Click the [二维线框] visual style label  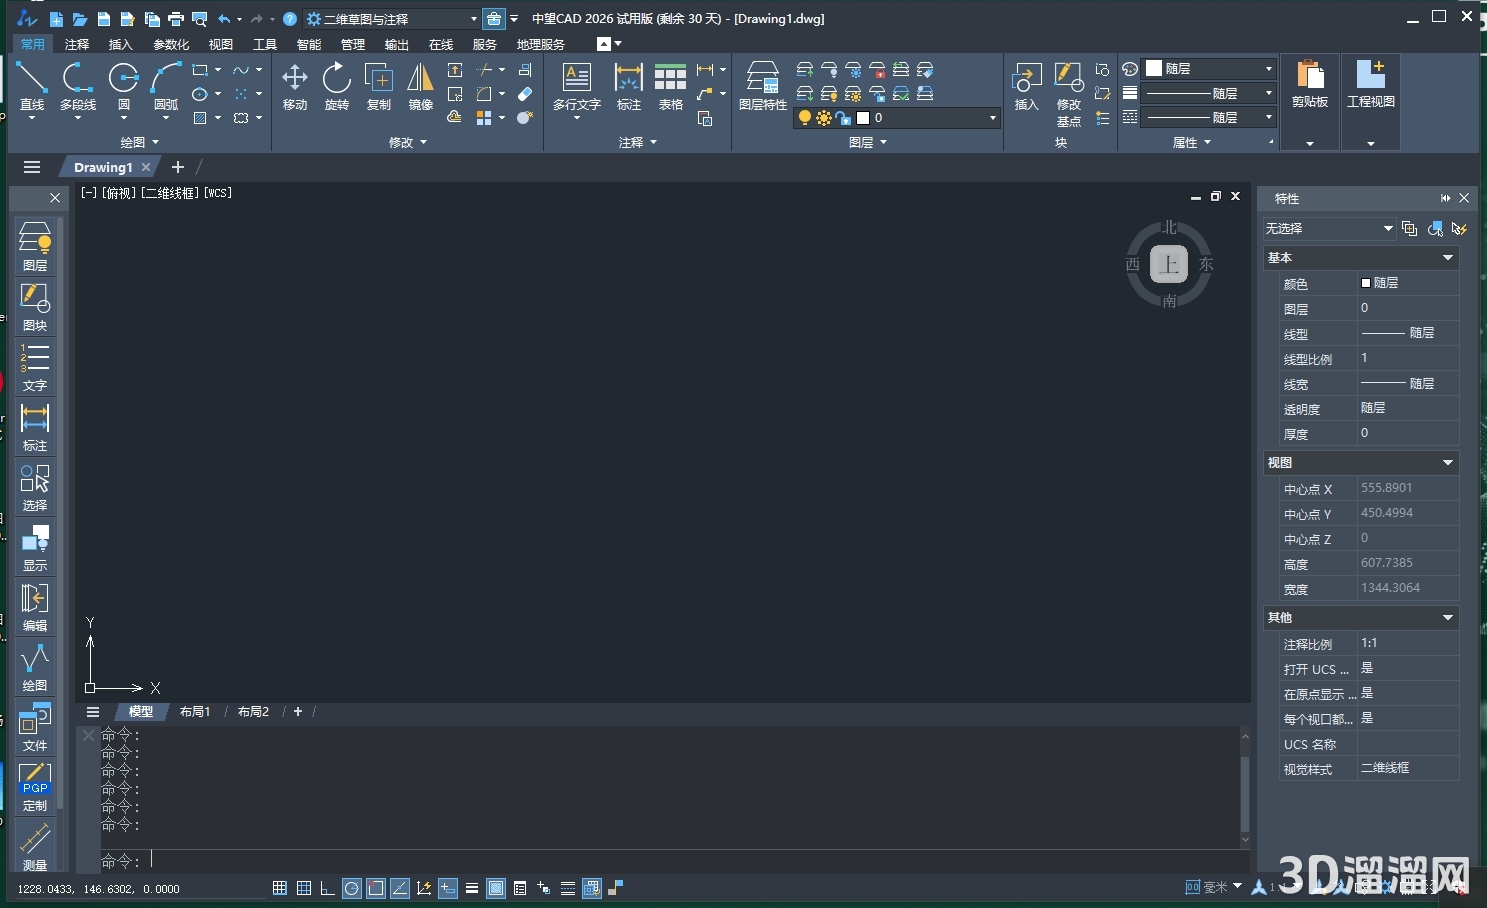[171, 193]
